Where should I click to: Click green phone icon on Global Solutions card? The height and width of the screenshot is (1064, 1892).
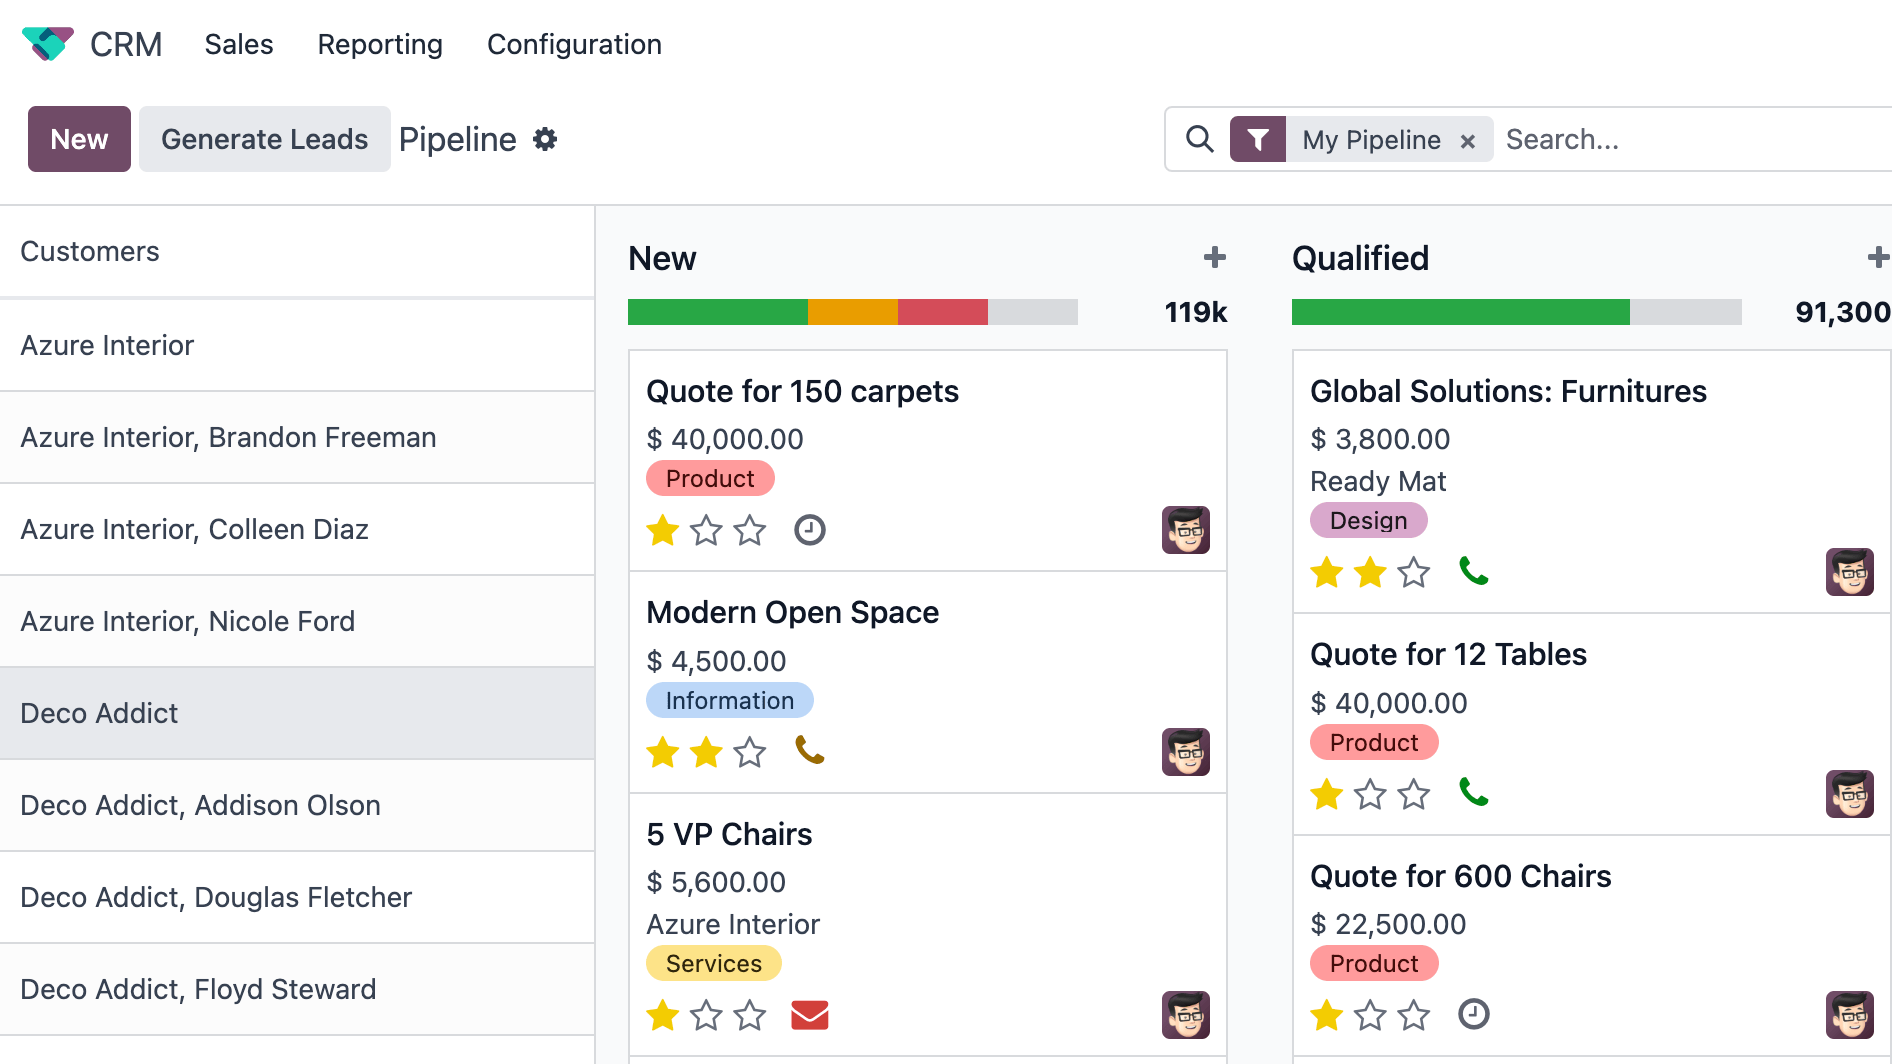(x=1473, y=571)
